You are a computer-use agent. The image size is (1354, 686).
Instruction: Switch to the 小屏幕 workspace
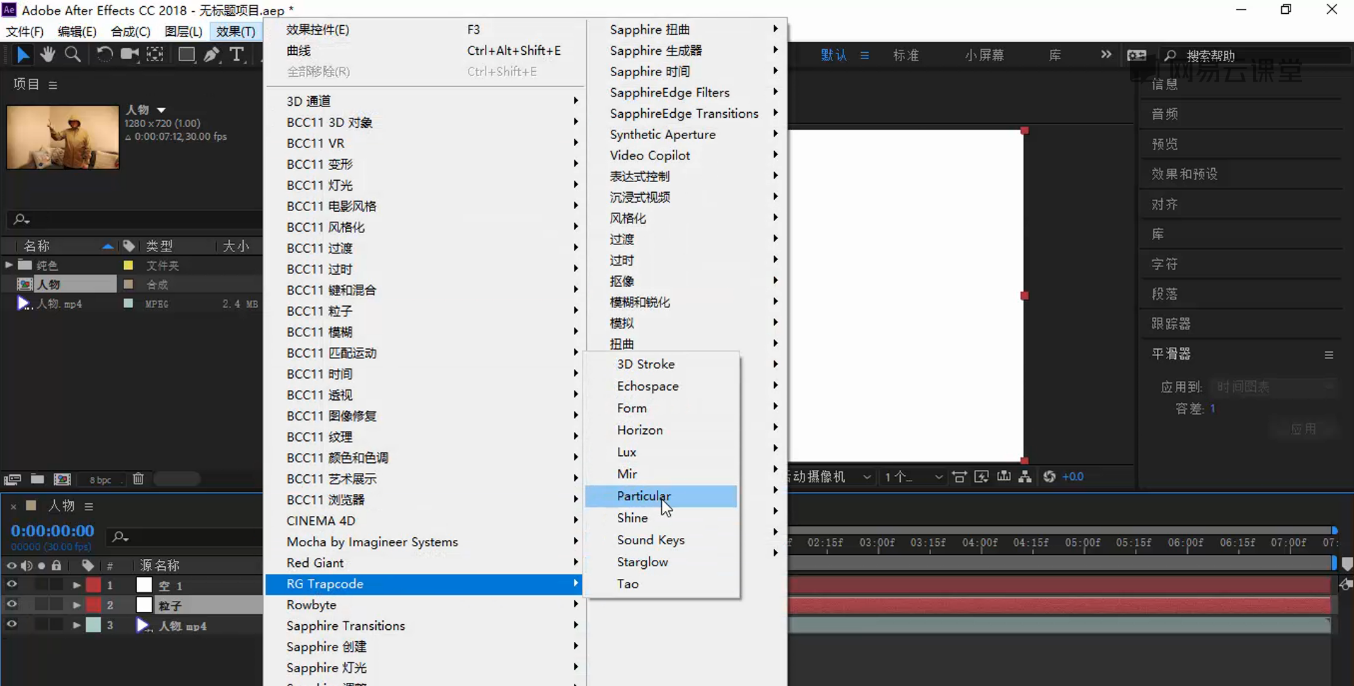pos(984,55)
